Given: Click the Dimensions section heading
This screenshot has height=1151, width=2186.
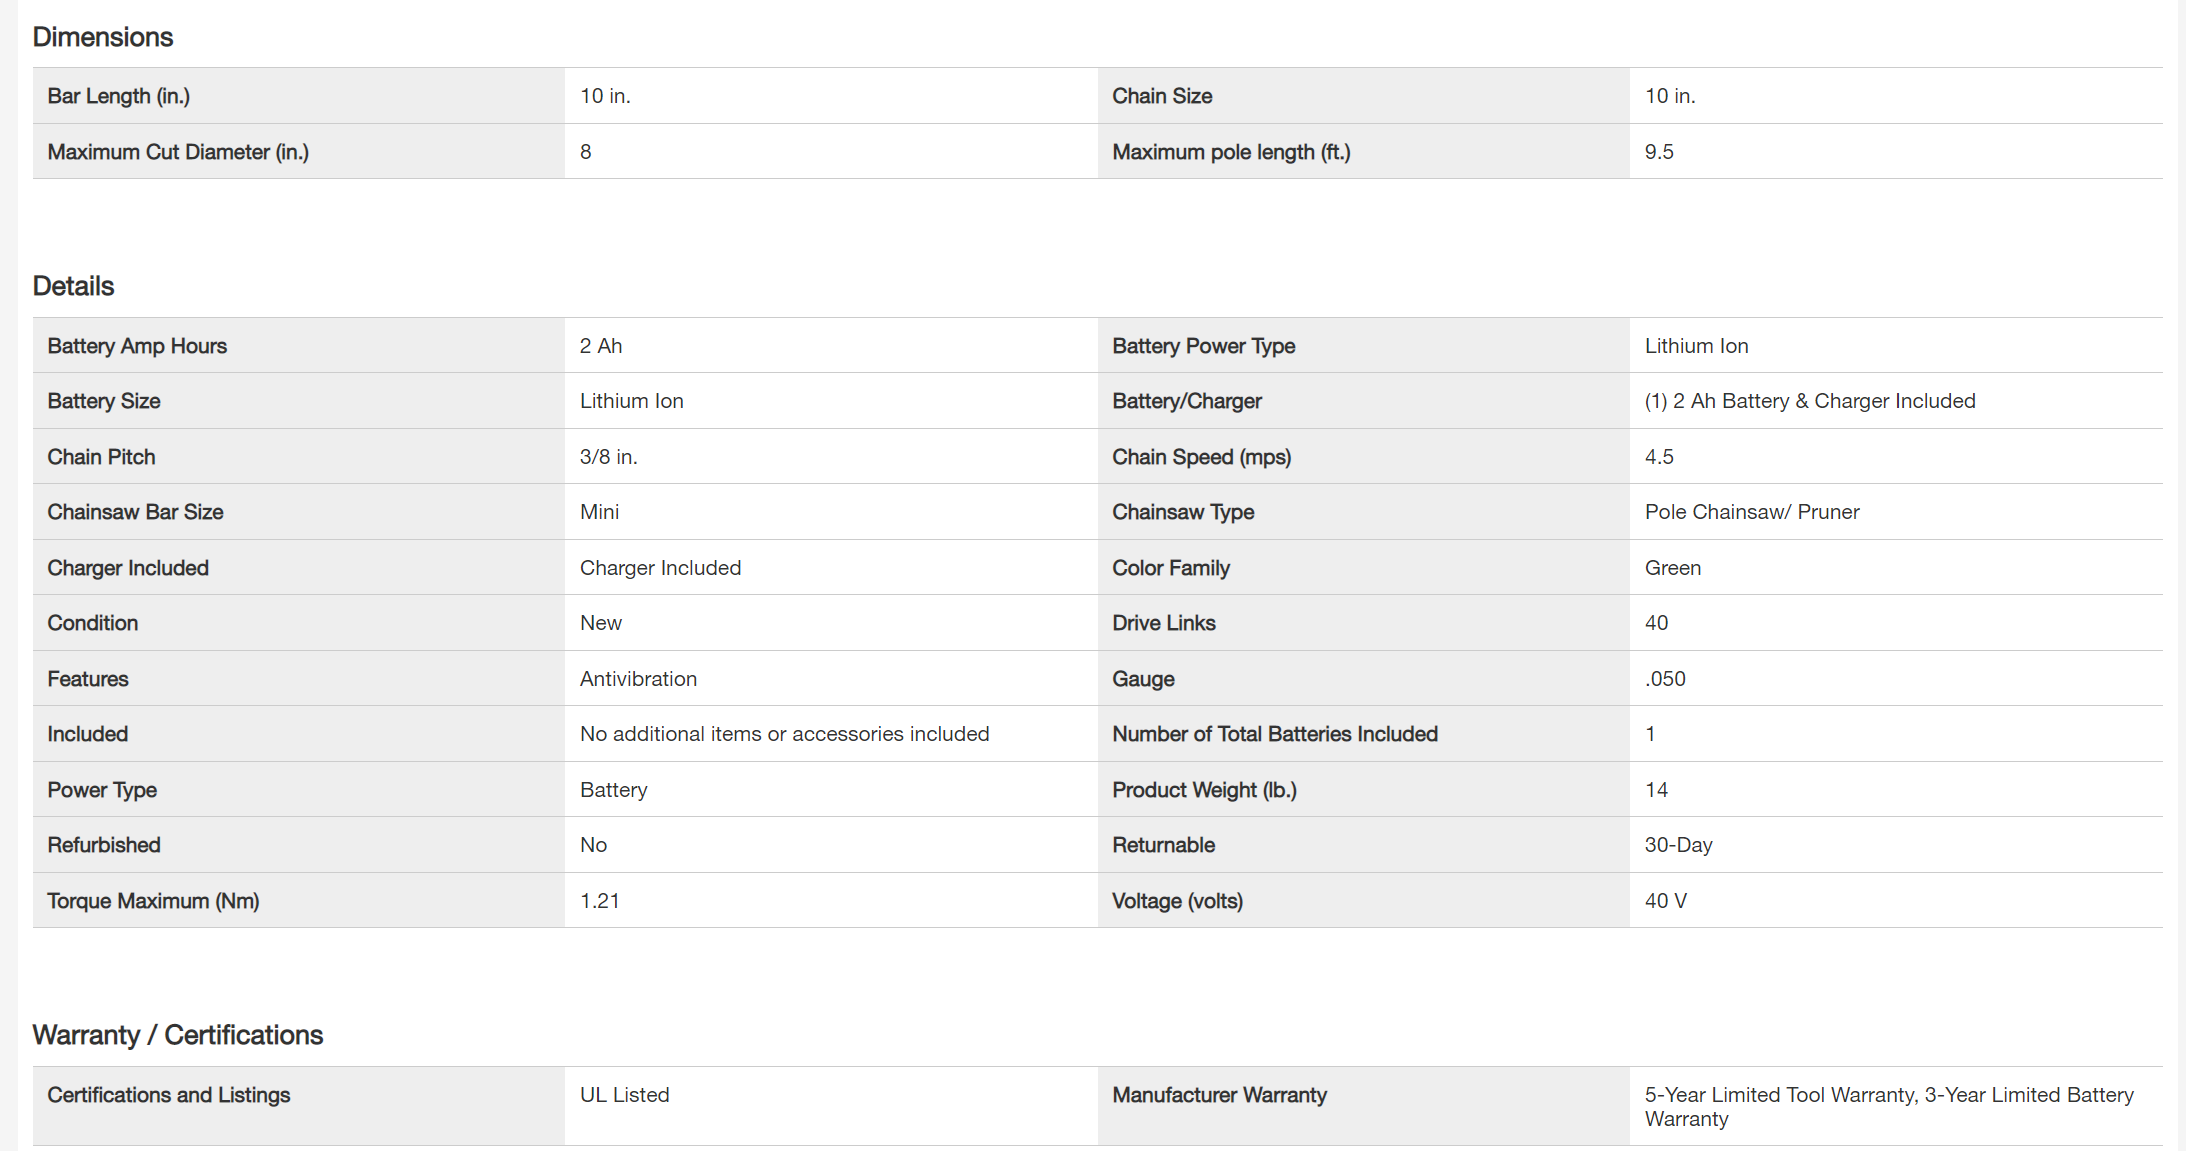Looking at the screenshot, I should pos(103,37).
